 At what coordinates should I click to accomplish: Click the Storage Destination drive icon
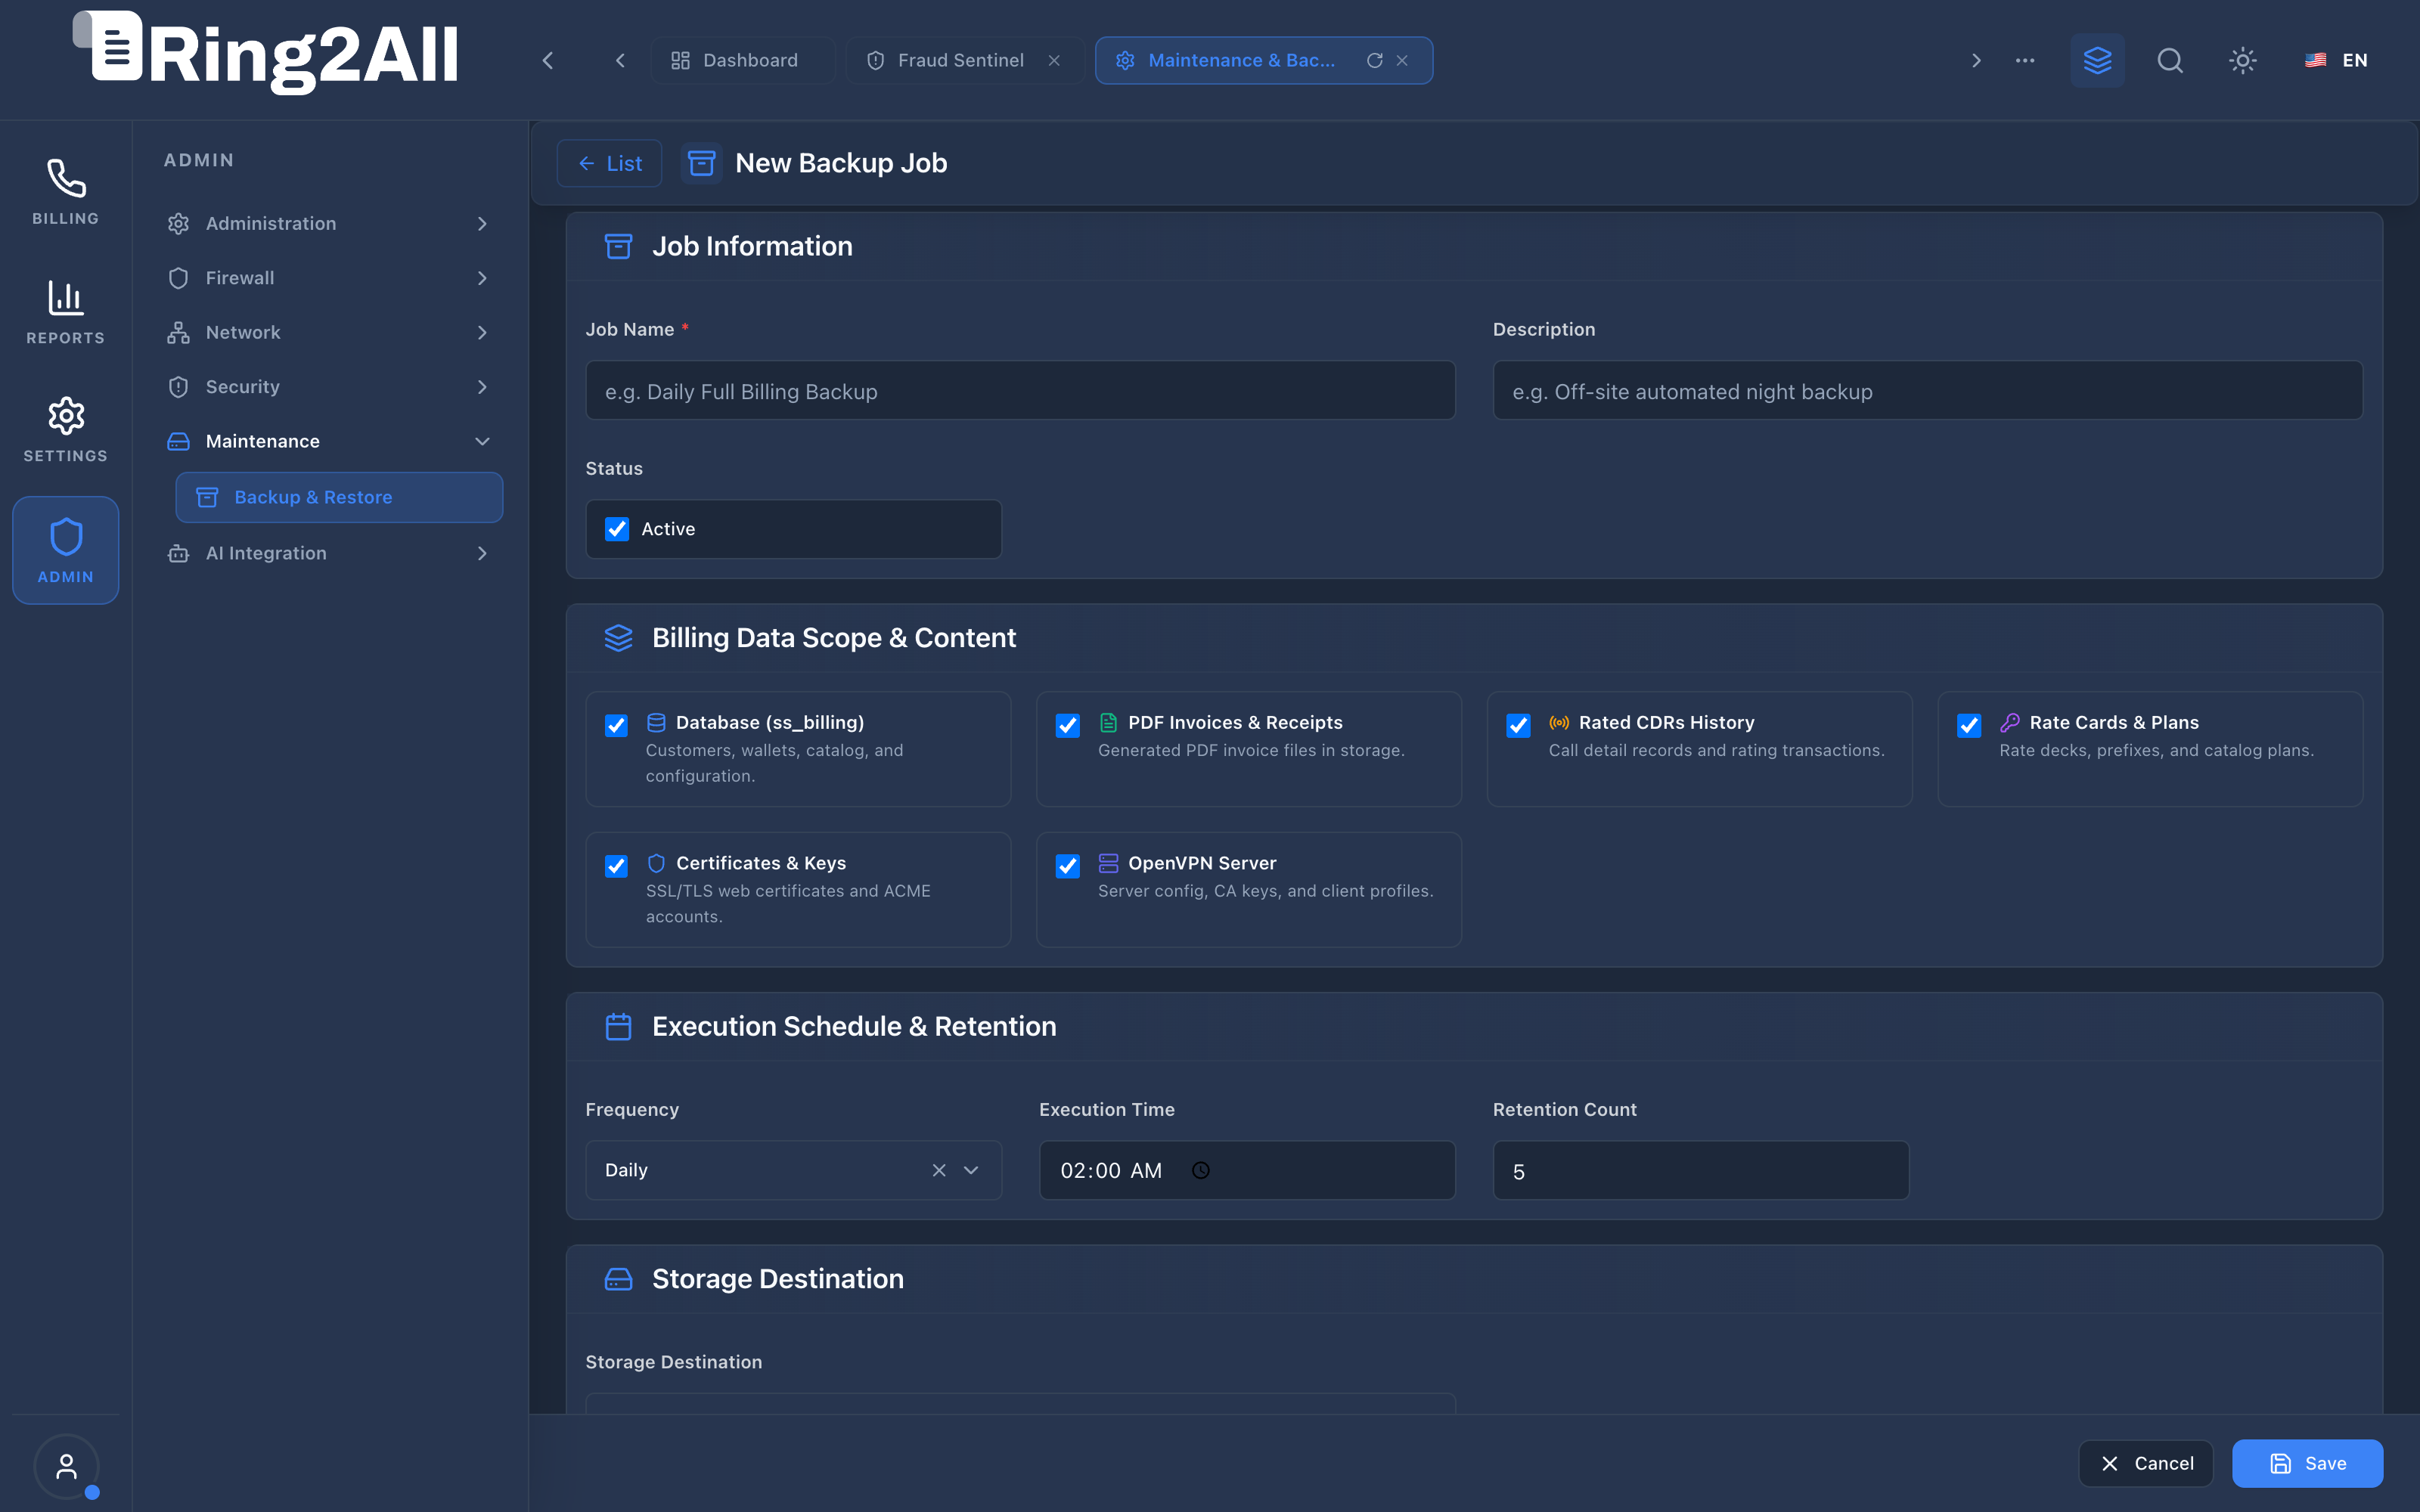[x=618, y=1279]
